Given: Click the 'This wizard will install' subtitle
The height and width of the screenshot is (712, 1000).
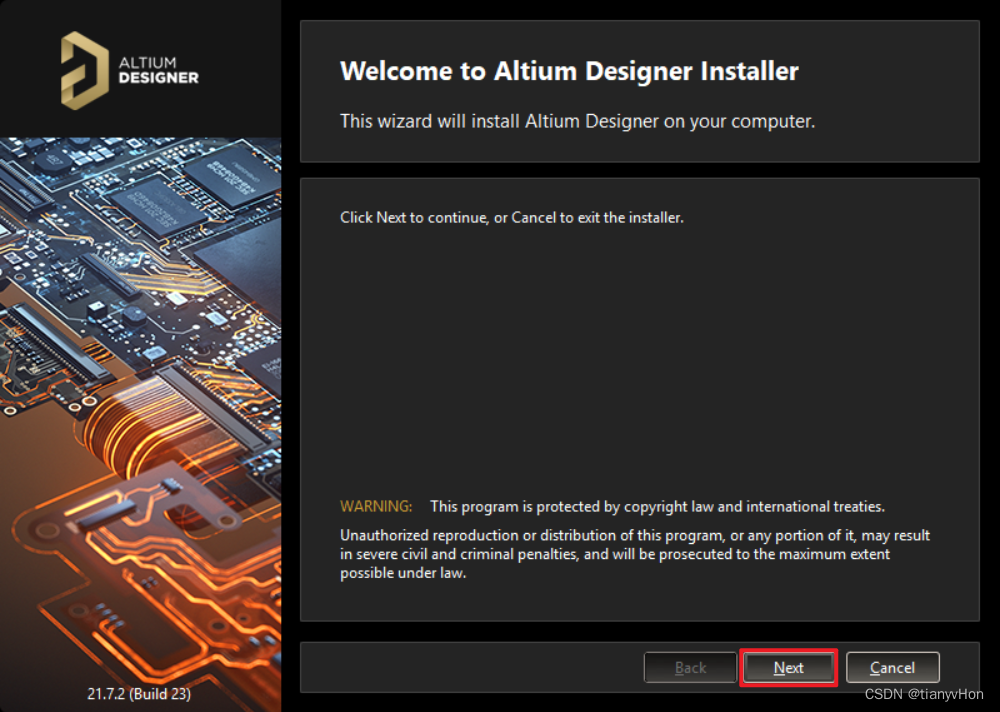Looking at the screenshot, I should (x=577, y=121).
